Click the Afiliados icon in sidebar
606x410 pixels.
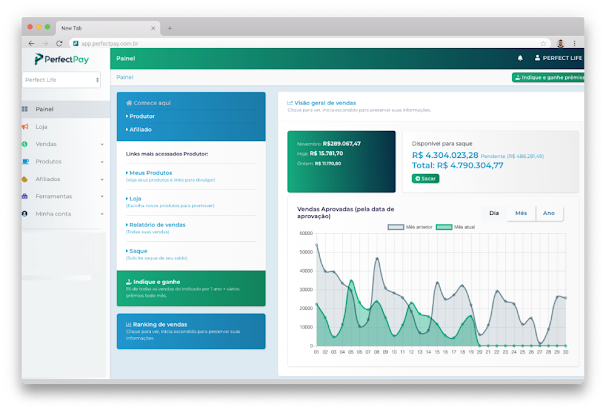[x=25, y=179]
